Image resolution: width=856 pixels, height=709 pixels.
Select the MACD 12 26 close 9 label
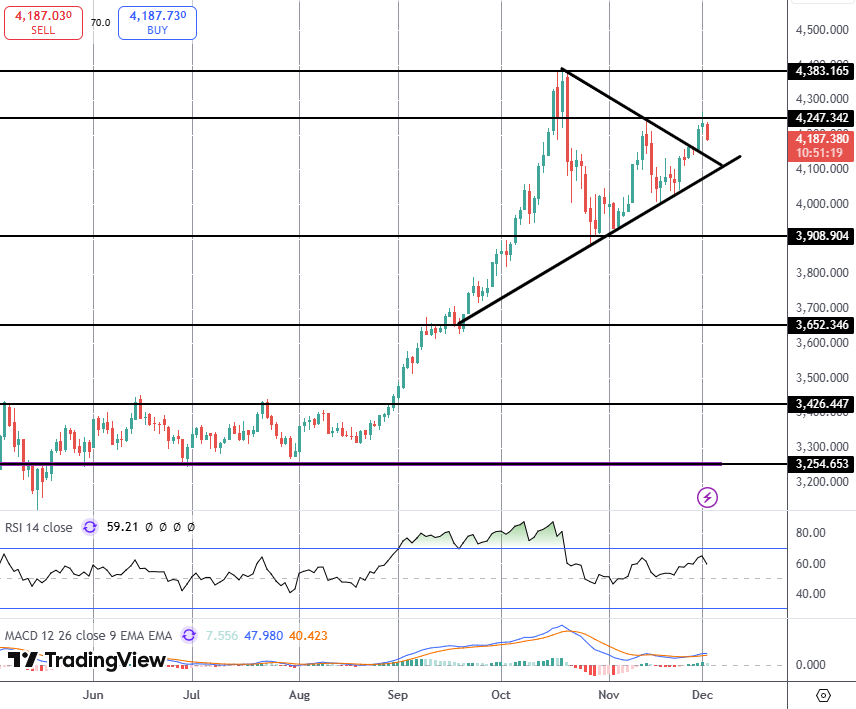click(x=85, y=636)
